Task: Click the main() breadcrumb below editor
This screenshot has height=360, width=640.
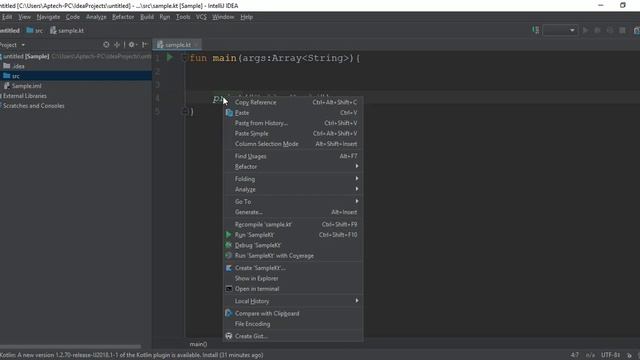Action: point(198,344)
